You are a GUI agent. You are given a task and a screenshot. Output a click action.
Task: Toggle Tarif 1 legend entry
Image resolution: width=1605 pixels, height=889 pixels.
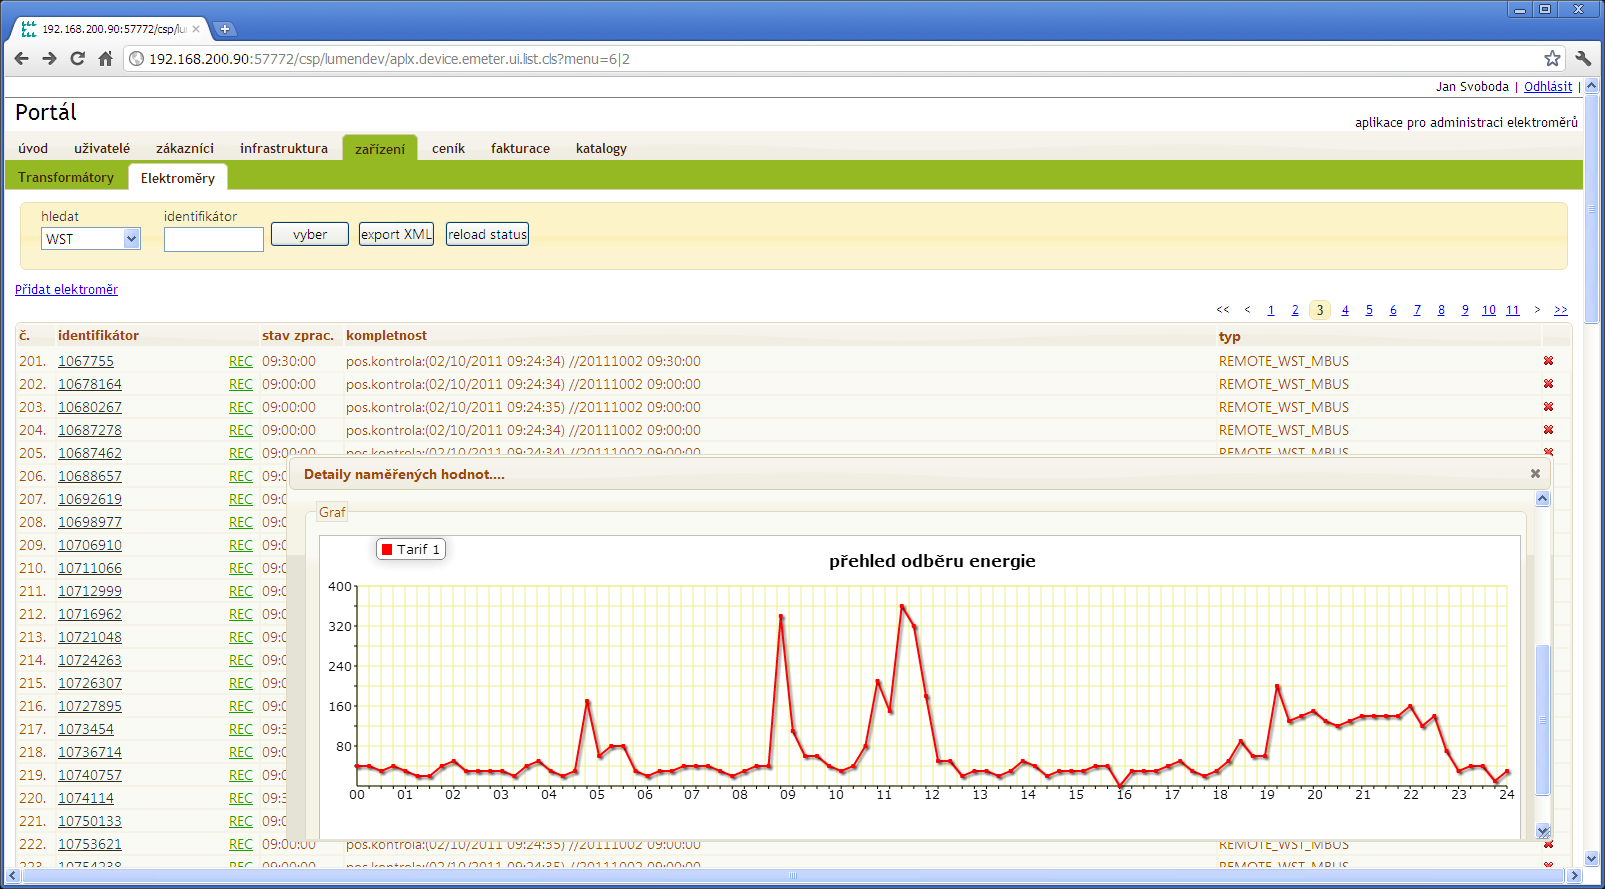(x=411, y=549)
